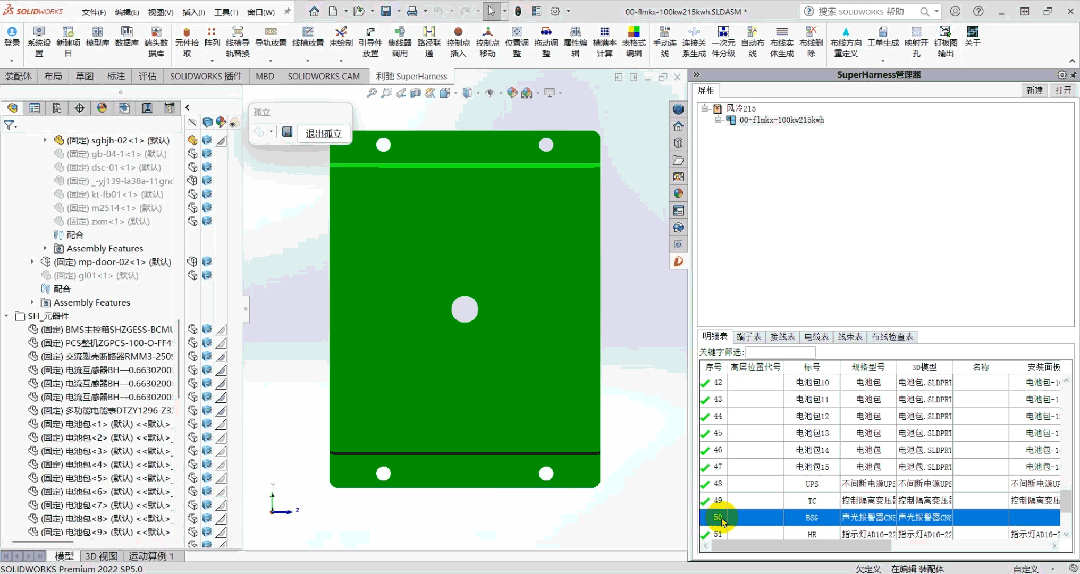The height and width of the screenshot is (574, 1080).
Task: Expand the lower Assembly Features node
Action: (x=32, y=303)
